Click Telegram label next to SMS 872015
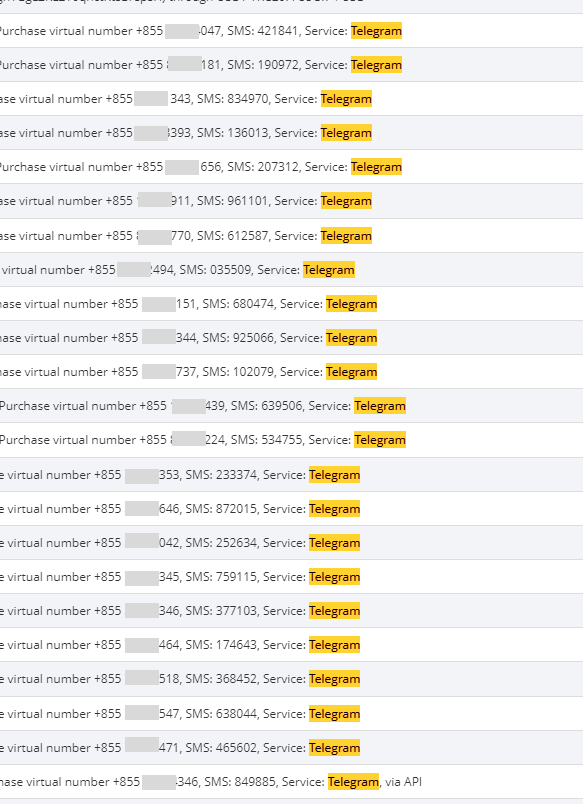 (x=334, y=509)
